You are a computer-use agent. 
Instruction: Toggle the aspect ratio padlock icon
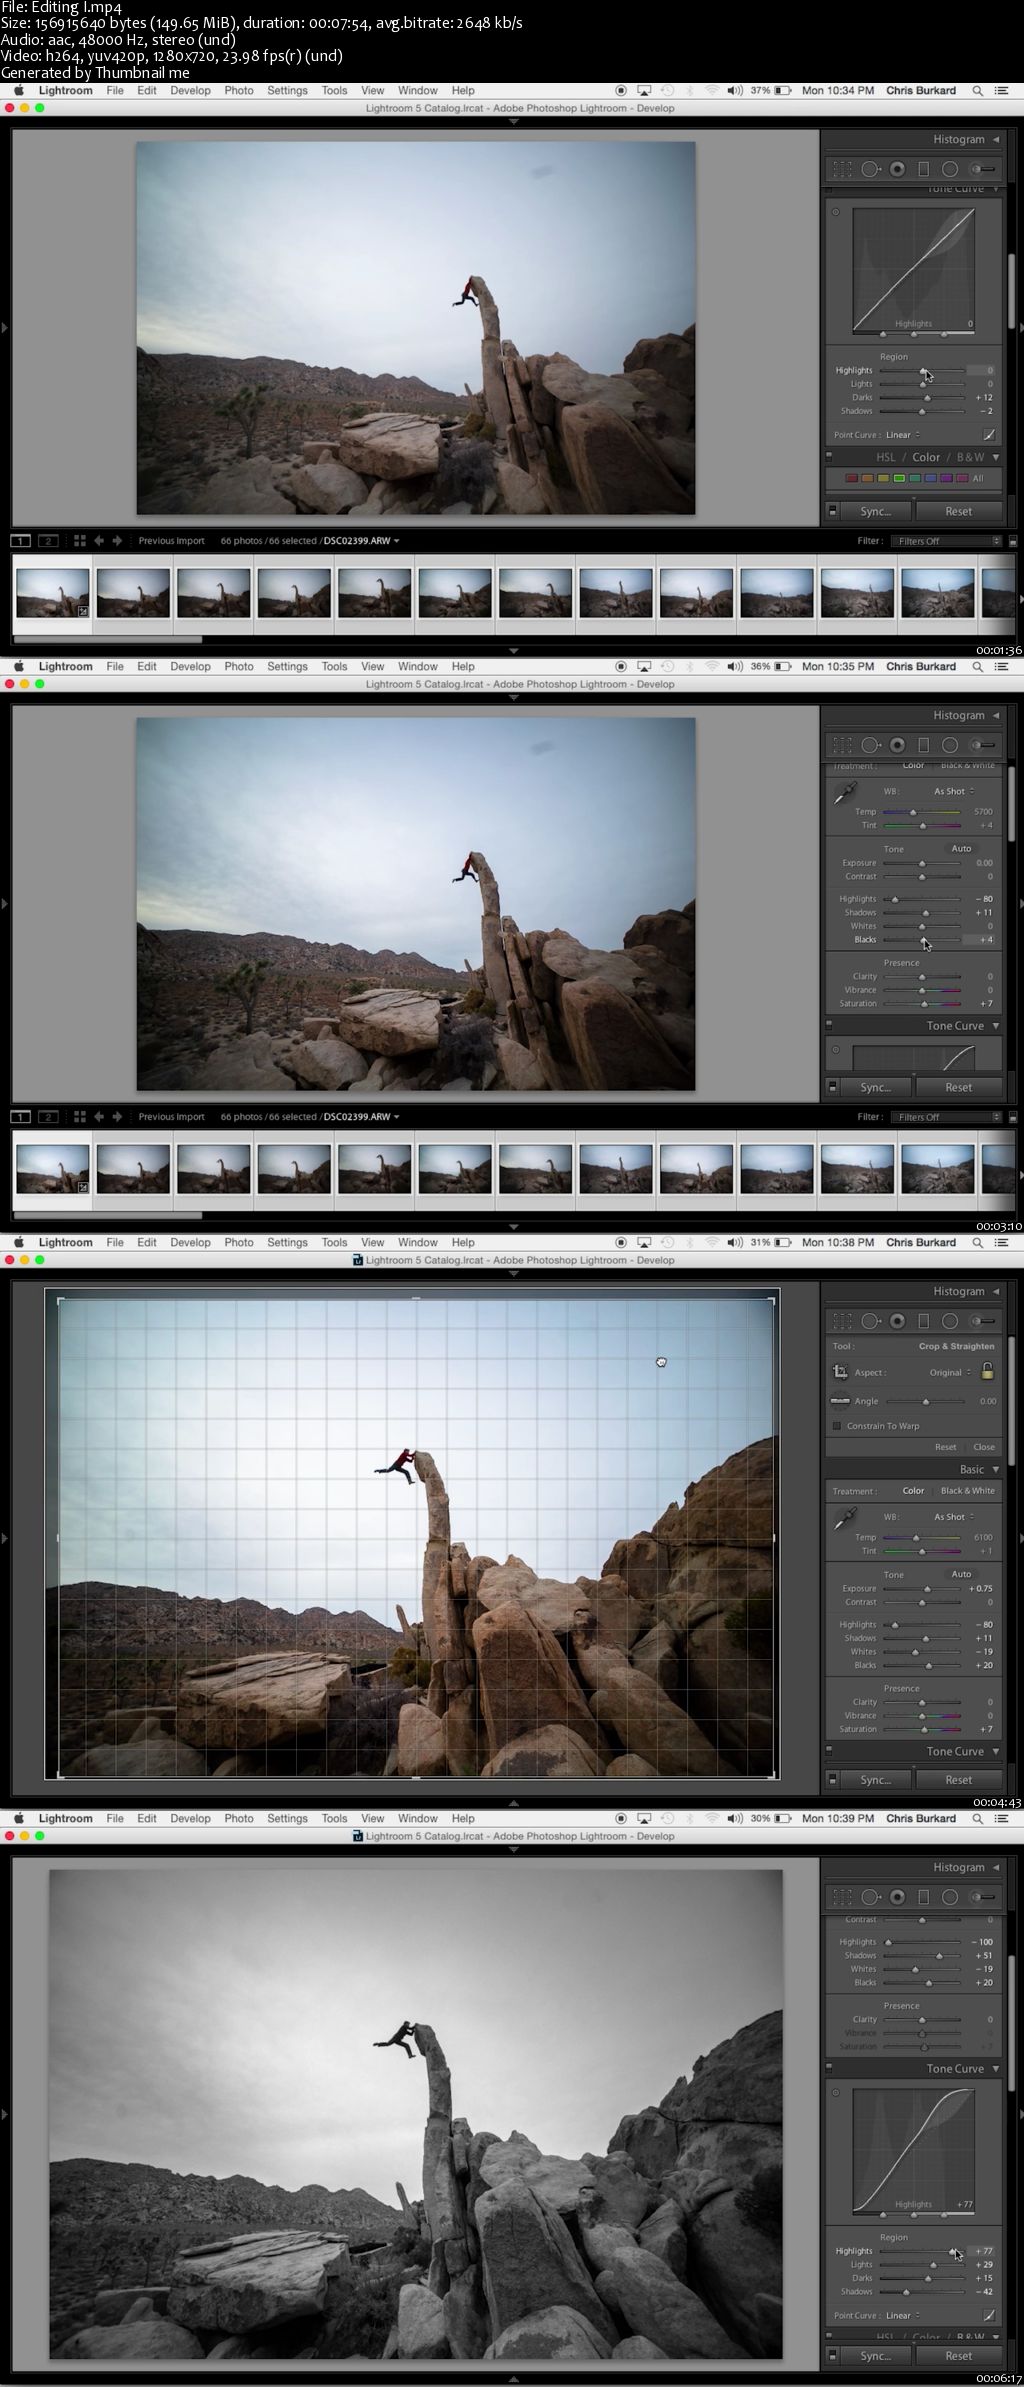(988, 1371)
